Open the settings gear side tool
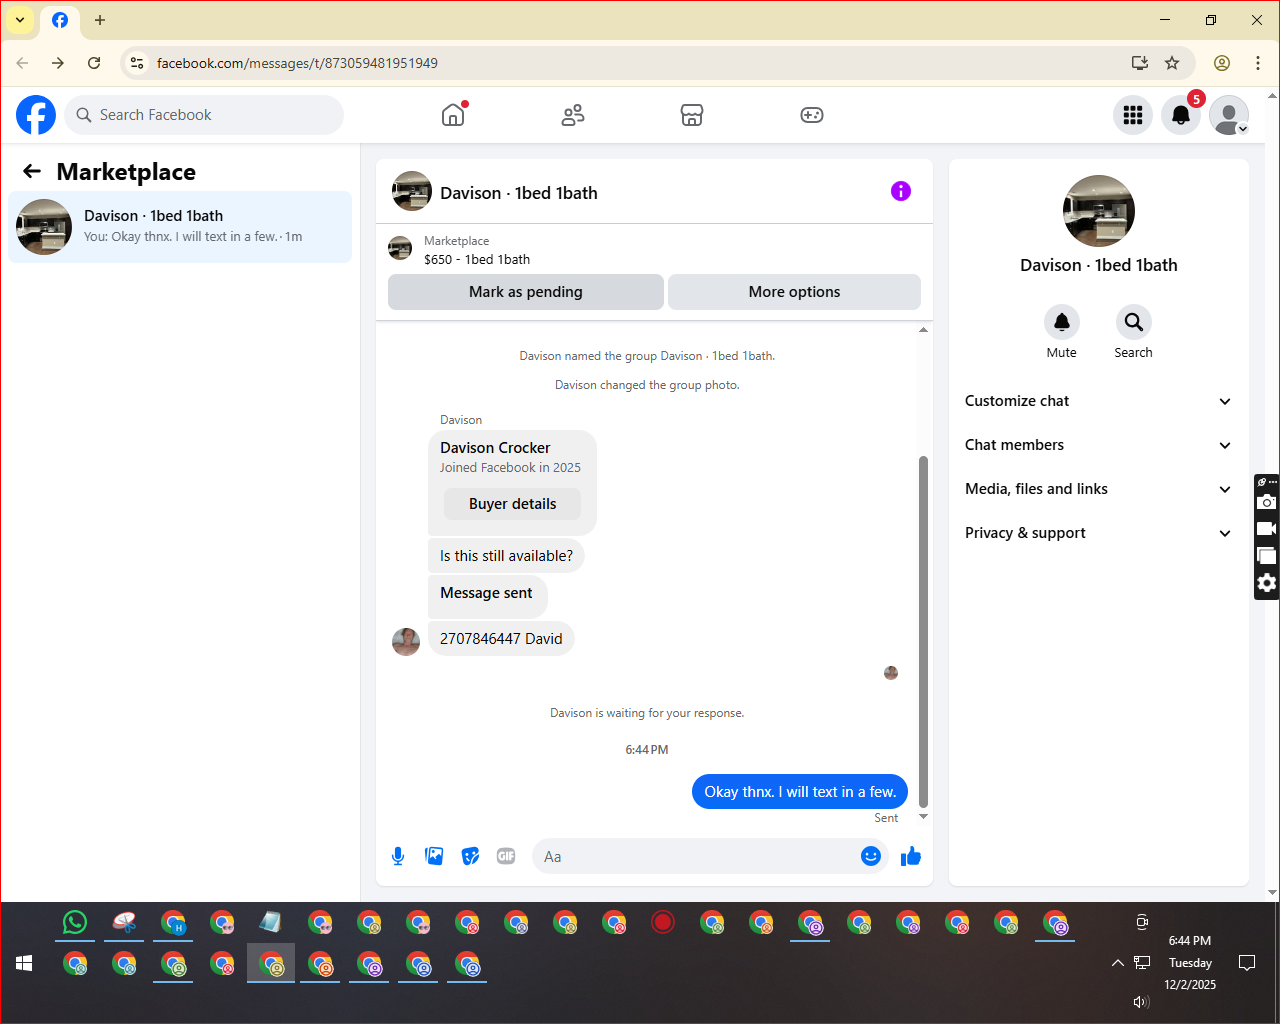1280x1024 pixels. pyautogui.click(x=1267, y=583)
